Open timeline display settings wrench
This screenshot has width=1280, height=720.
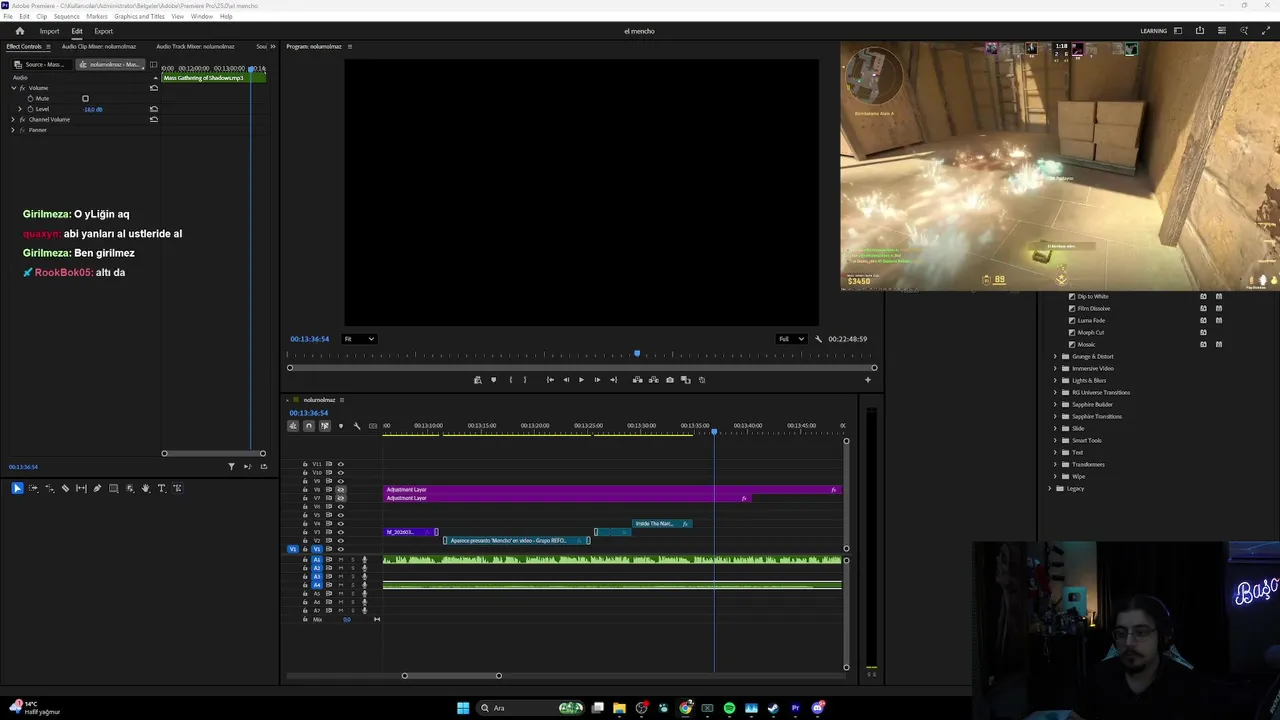click(356, 426)
